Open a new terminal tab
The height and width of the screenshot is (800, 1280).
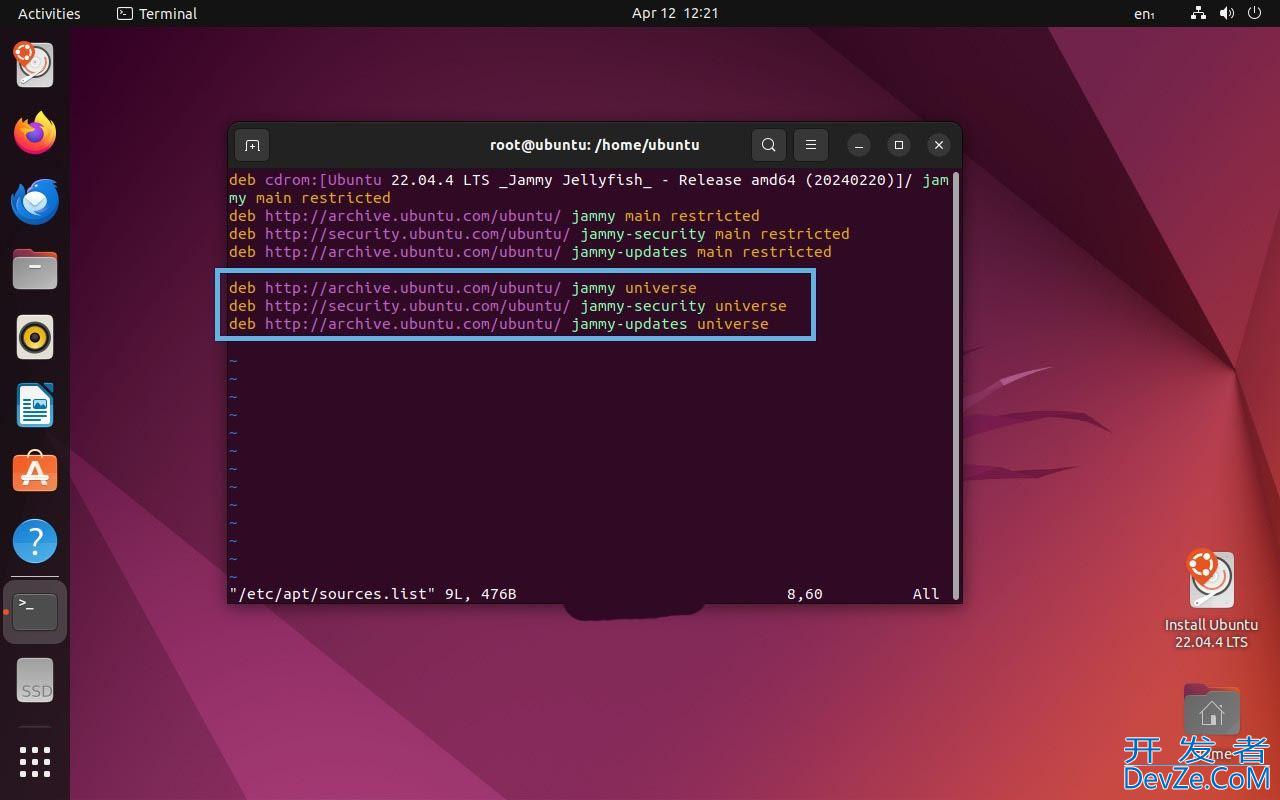[x=252, y=145]
